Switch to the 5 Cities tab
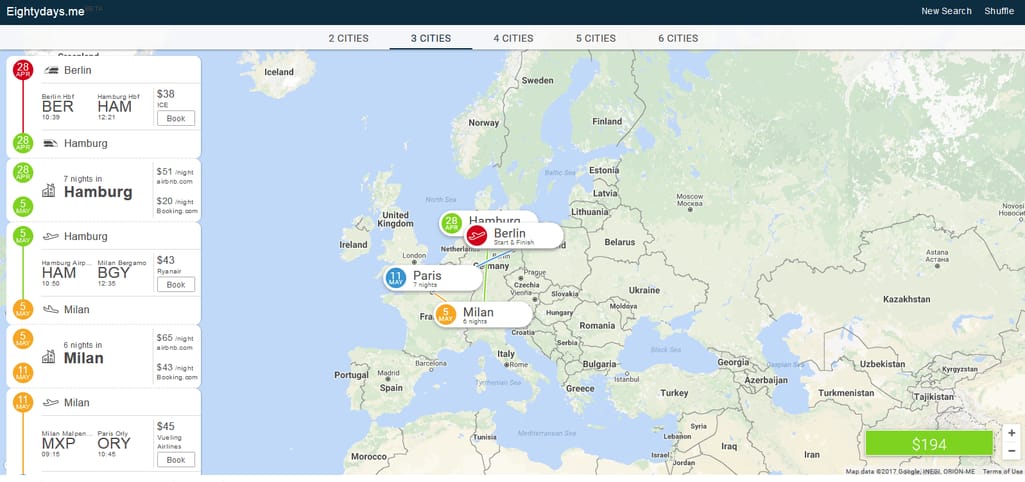1025x482 pixels. (596, 38)
